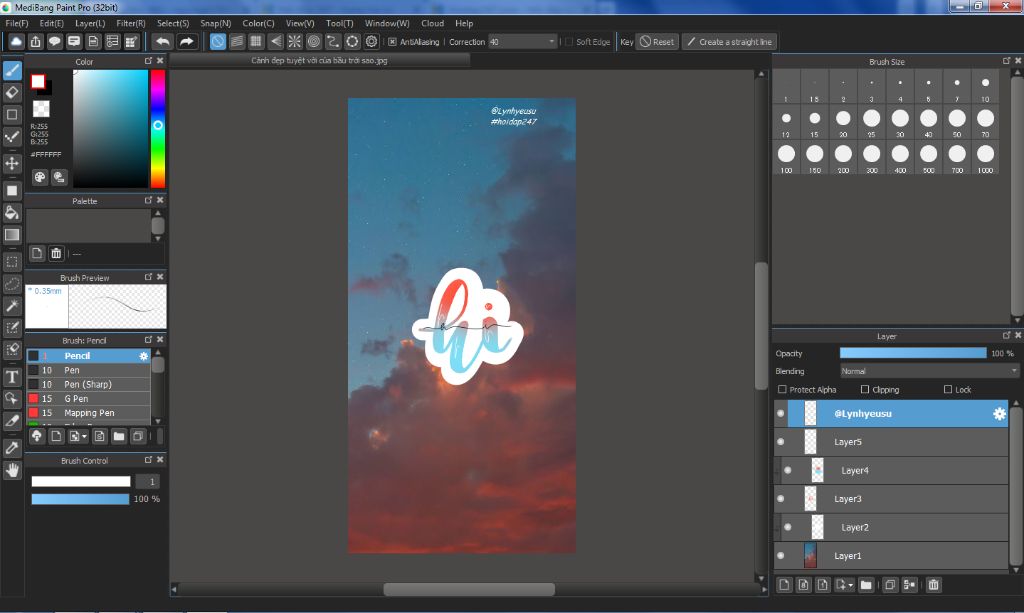The image size is (1024, 613).
Task: Enable Clipping checkbox
Action: pyautogui.click(x=865, y=390)
